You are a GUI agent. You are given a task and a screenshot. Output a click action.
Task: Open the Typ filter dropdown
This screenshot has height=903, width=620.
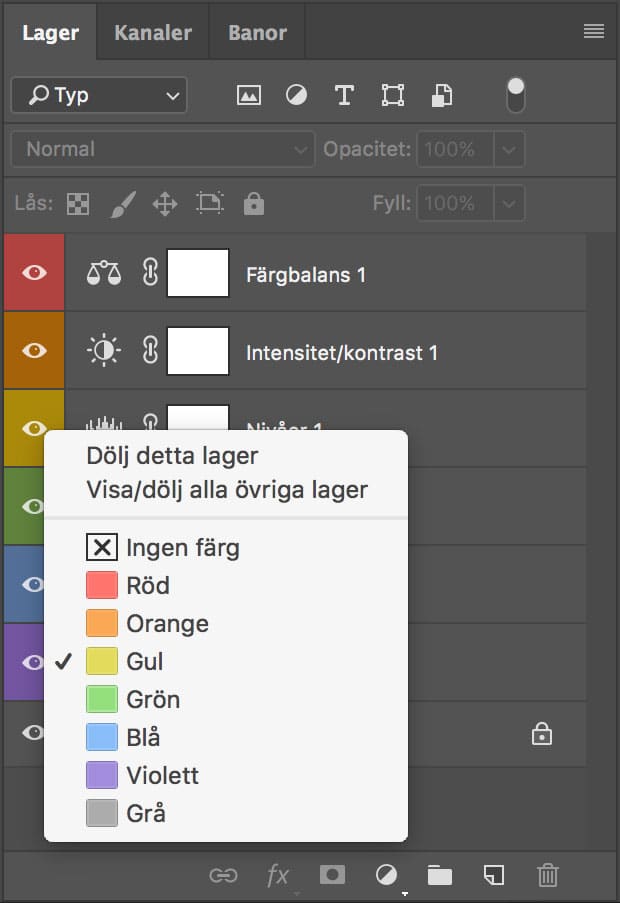(99, 95)
